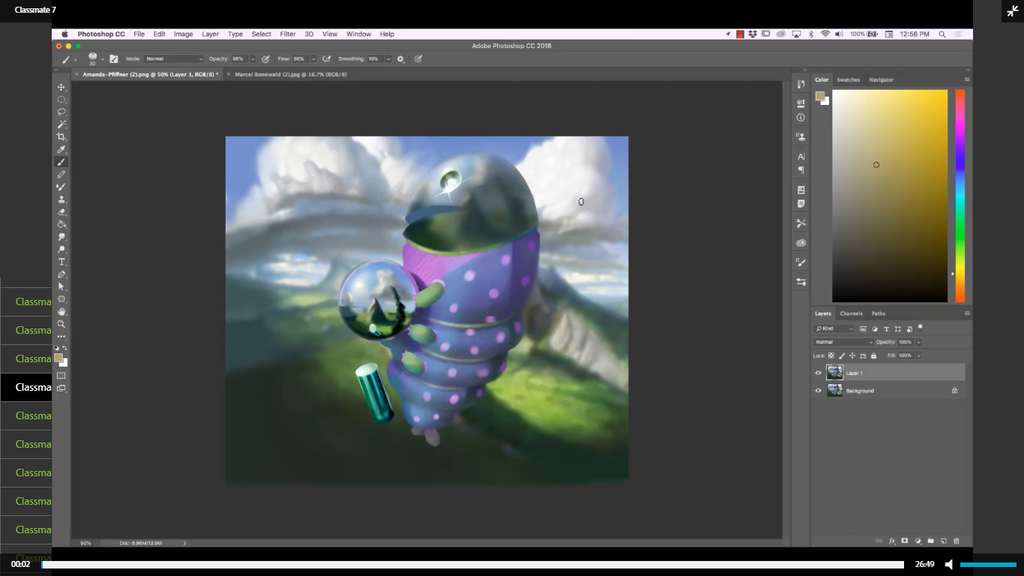Viewport: 1024px width, 576px height.
Task: Select the Path Selection tool
Action: click(x=61, y=287)
